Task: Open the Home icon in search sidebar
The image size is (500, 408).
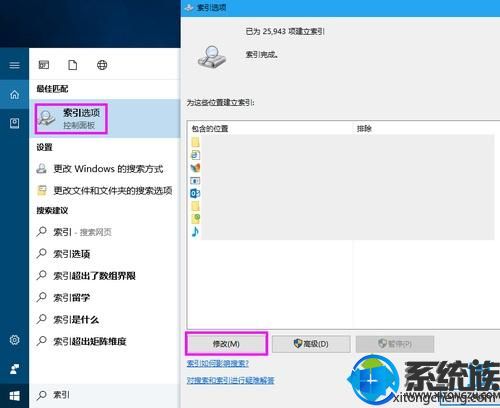Action: (x=14, y=95)
